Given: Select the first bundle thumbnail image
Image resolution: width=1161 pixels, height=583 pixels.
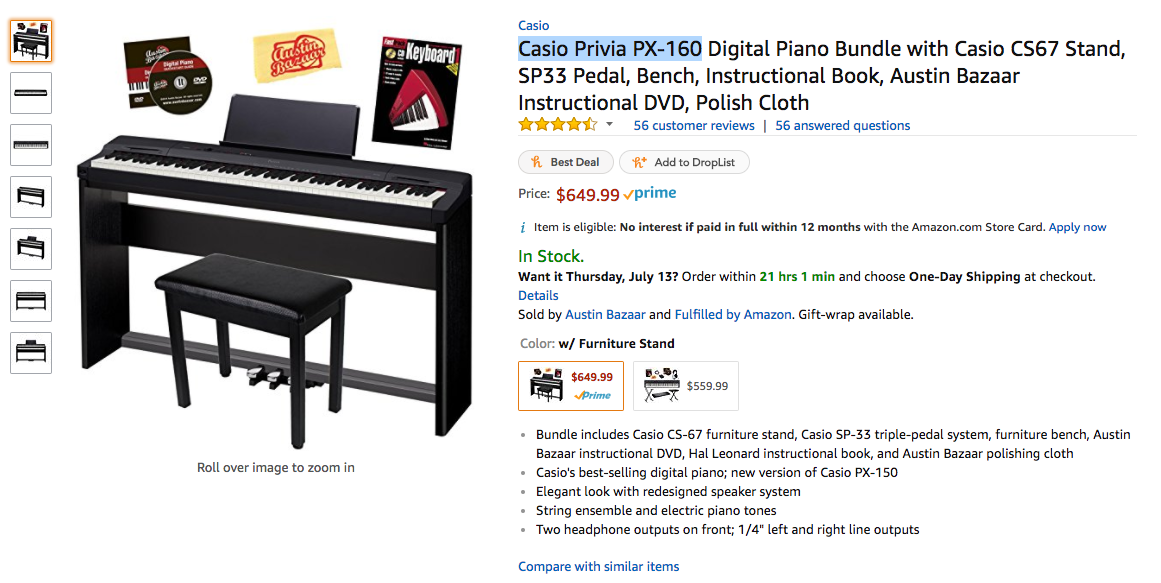Looking at the screenshot, I should click(x=31, y=41).
